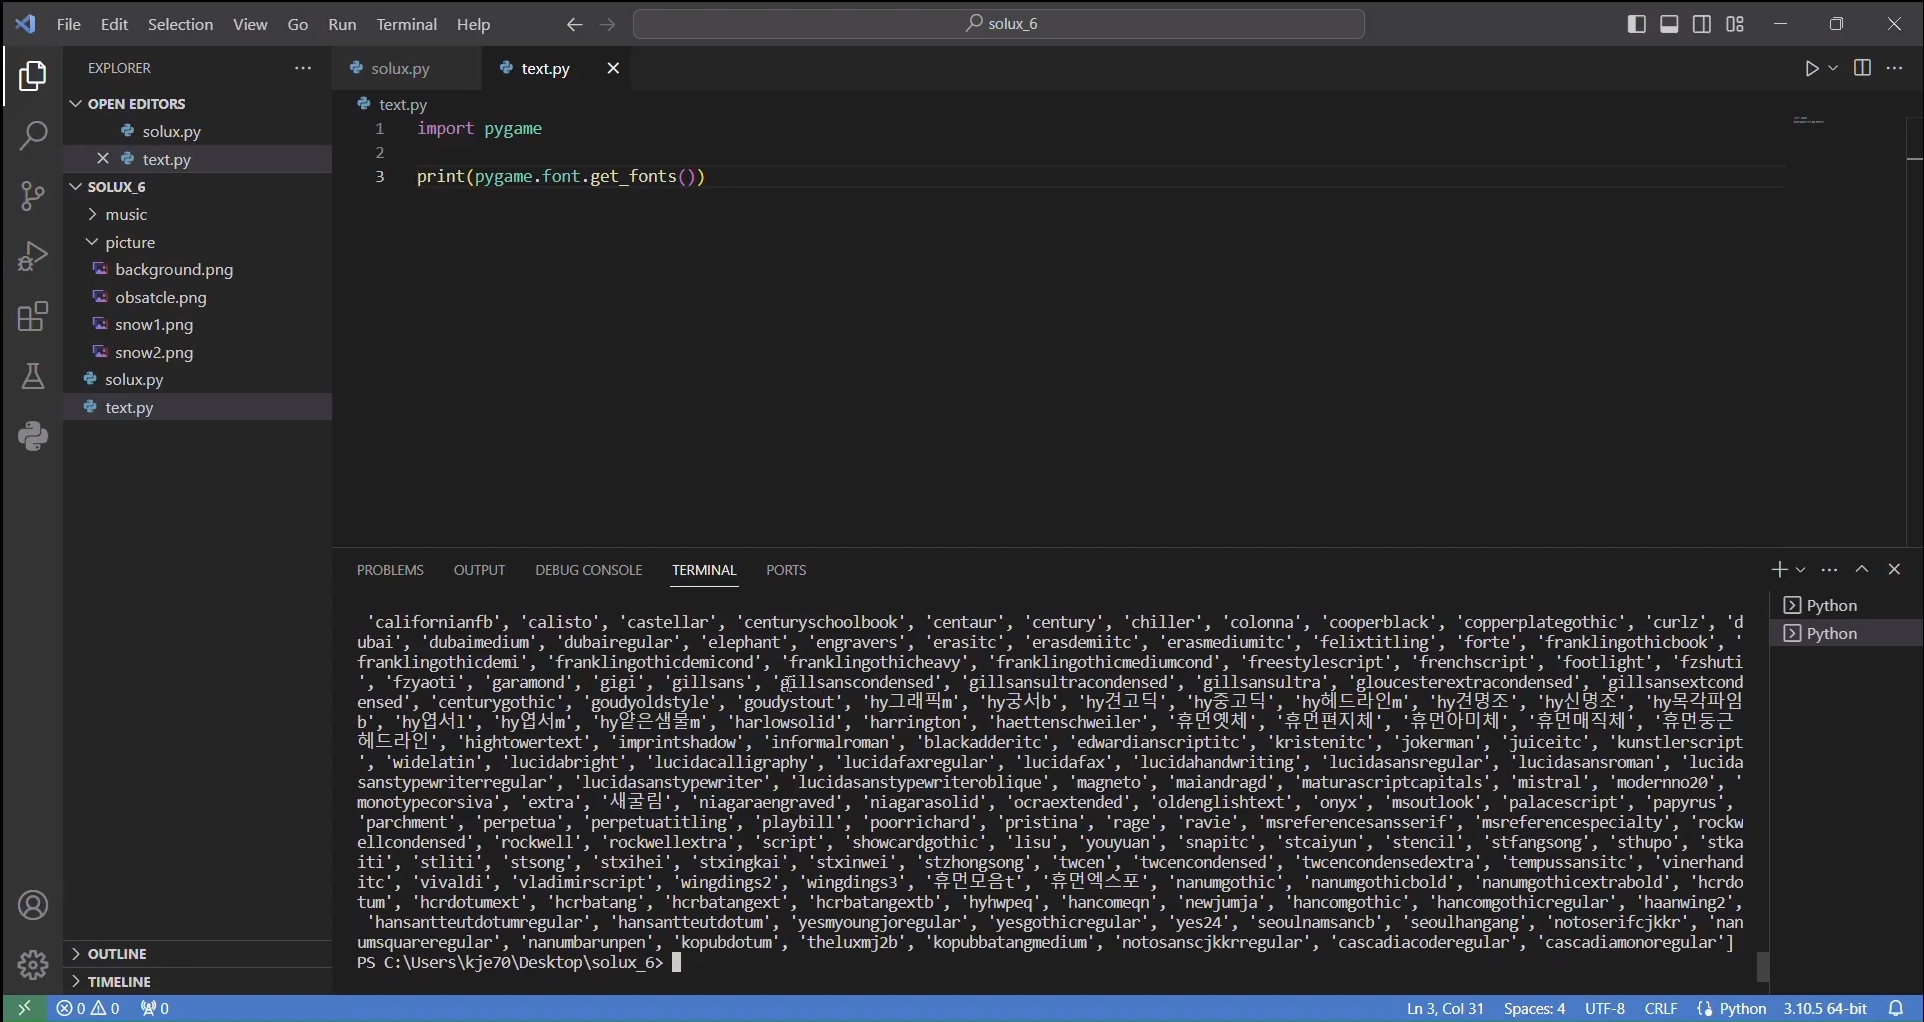Open the Run menu

[342, 24]
